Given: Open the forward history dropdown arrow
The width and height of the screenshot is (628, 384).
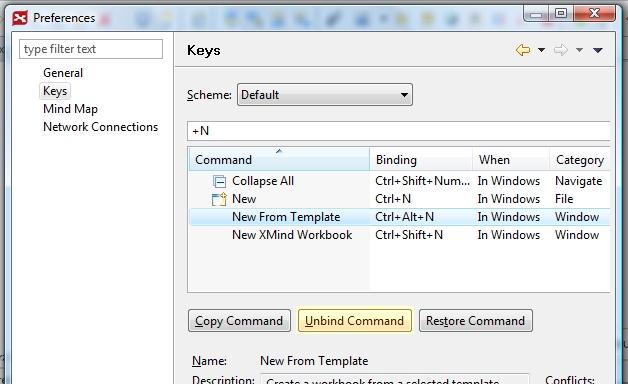Looking at the screenshot, I should [579, 50].
